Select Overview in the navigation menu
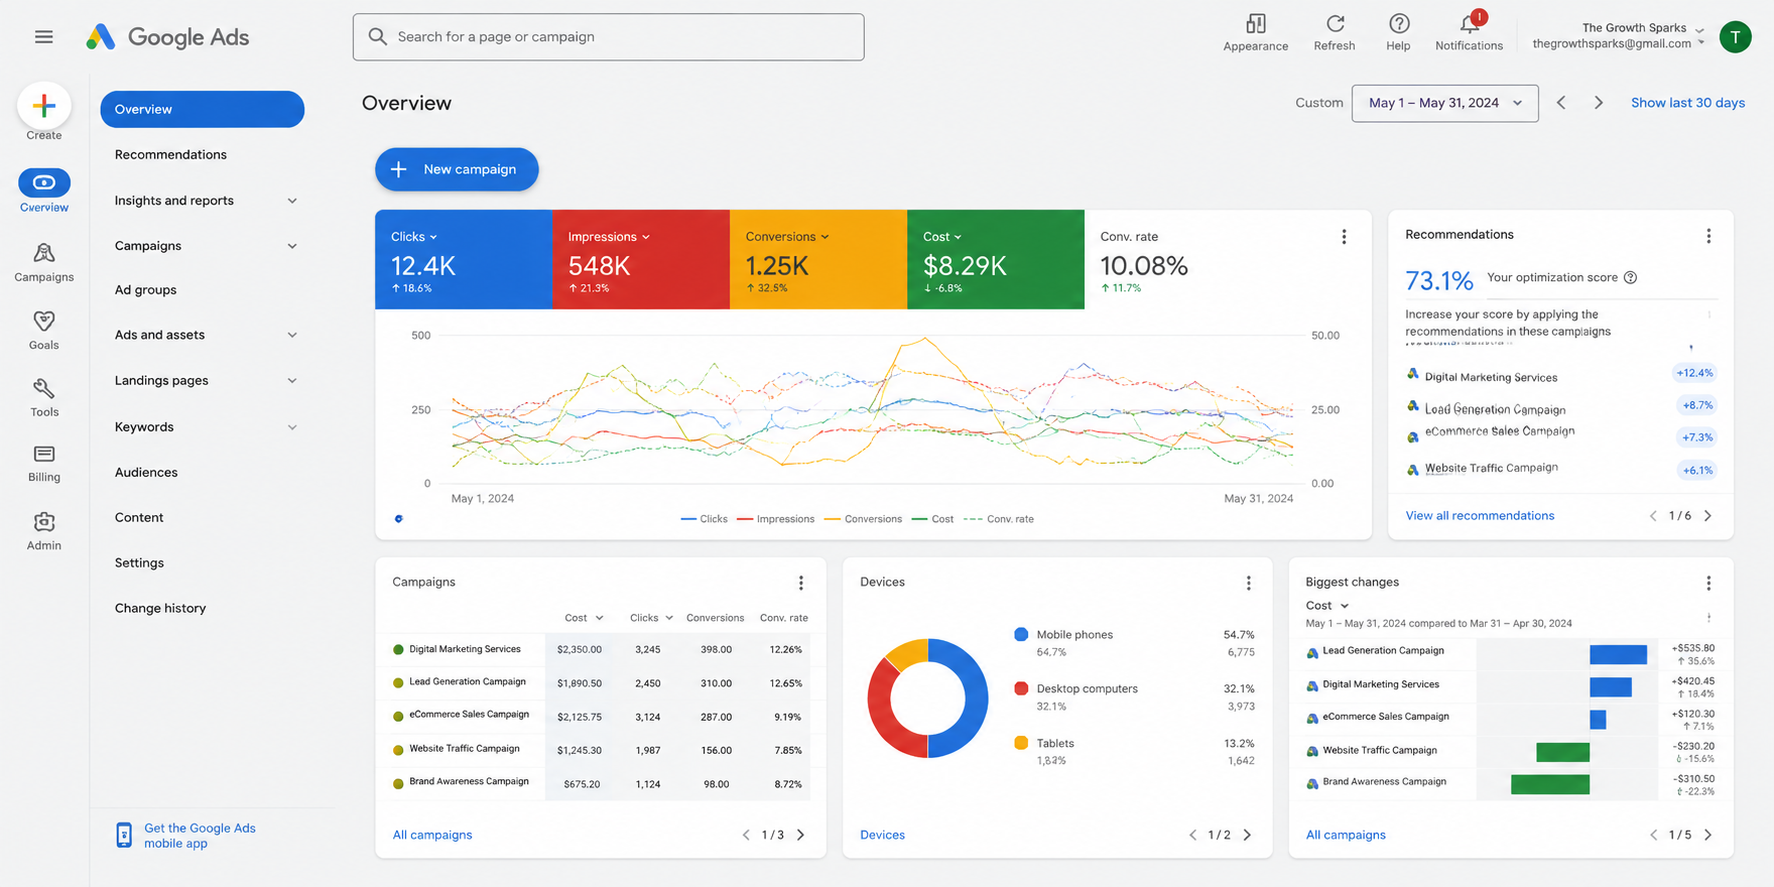This screenshot has height=887, width=1774. click(x=202, y=109)
